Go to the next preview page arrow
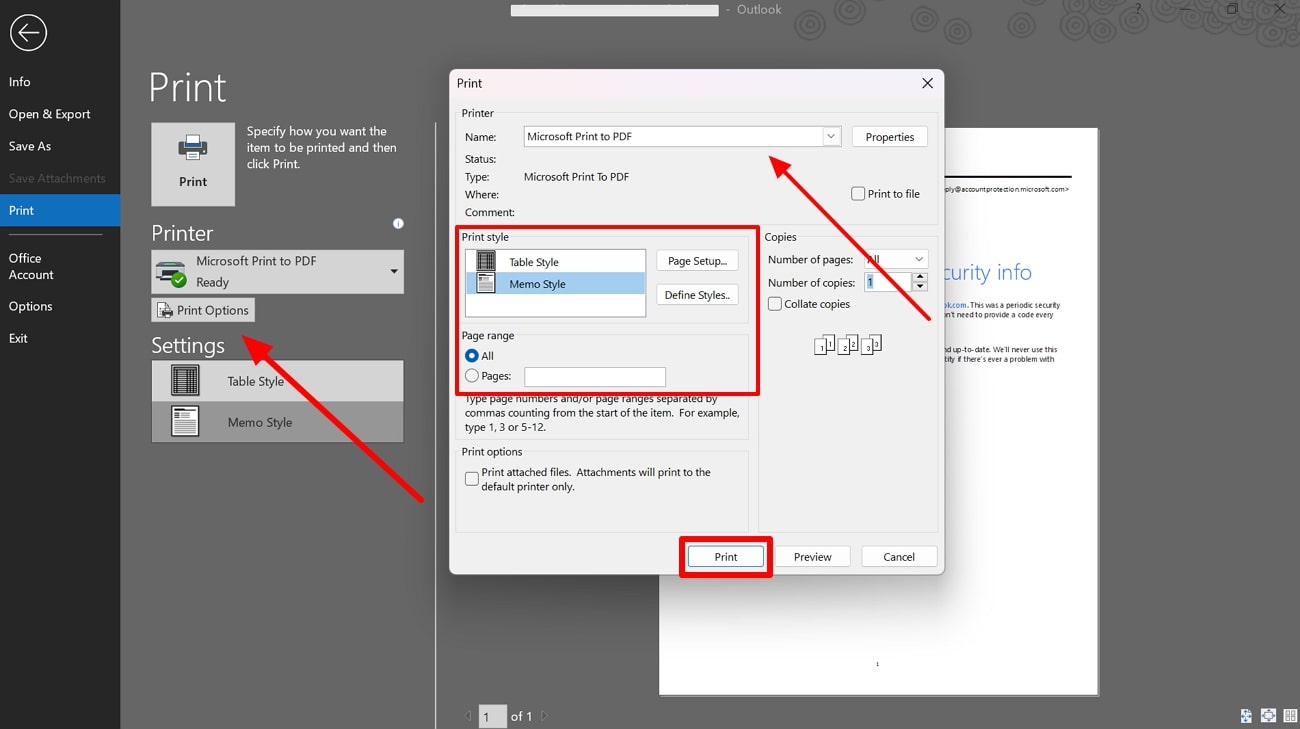This screenshot has height=729, width=1300. pos(544,716)
